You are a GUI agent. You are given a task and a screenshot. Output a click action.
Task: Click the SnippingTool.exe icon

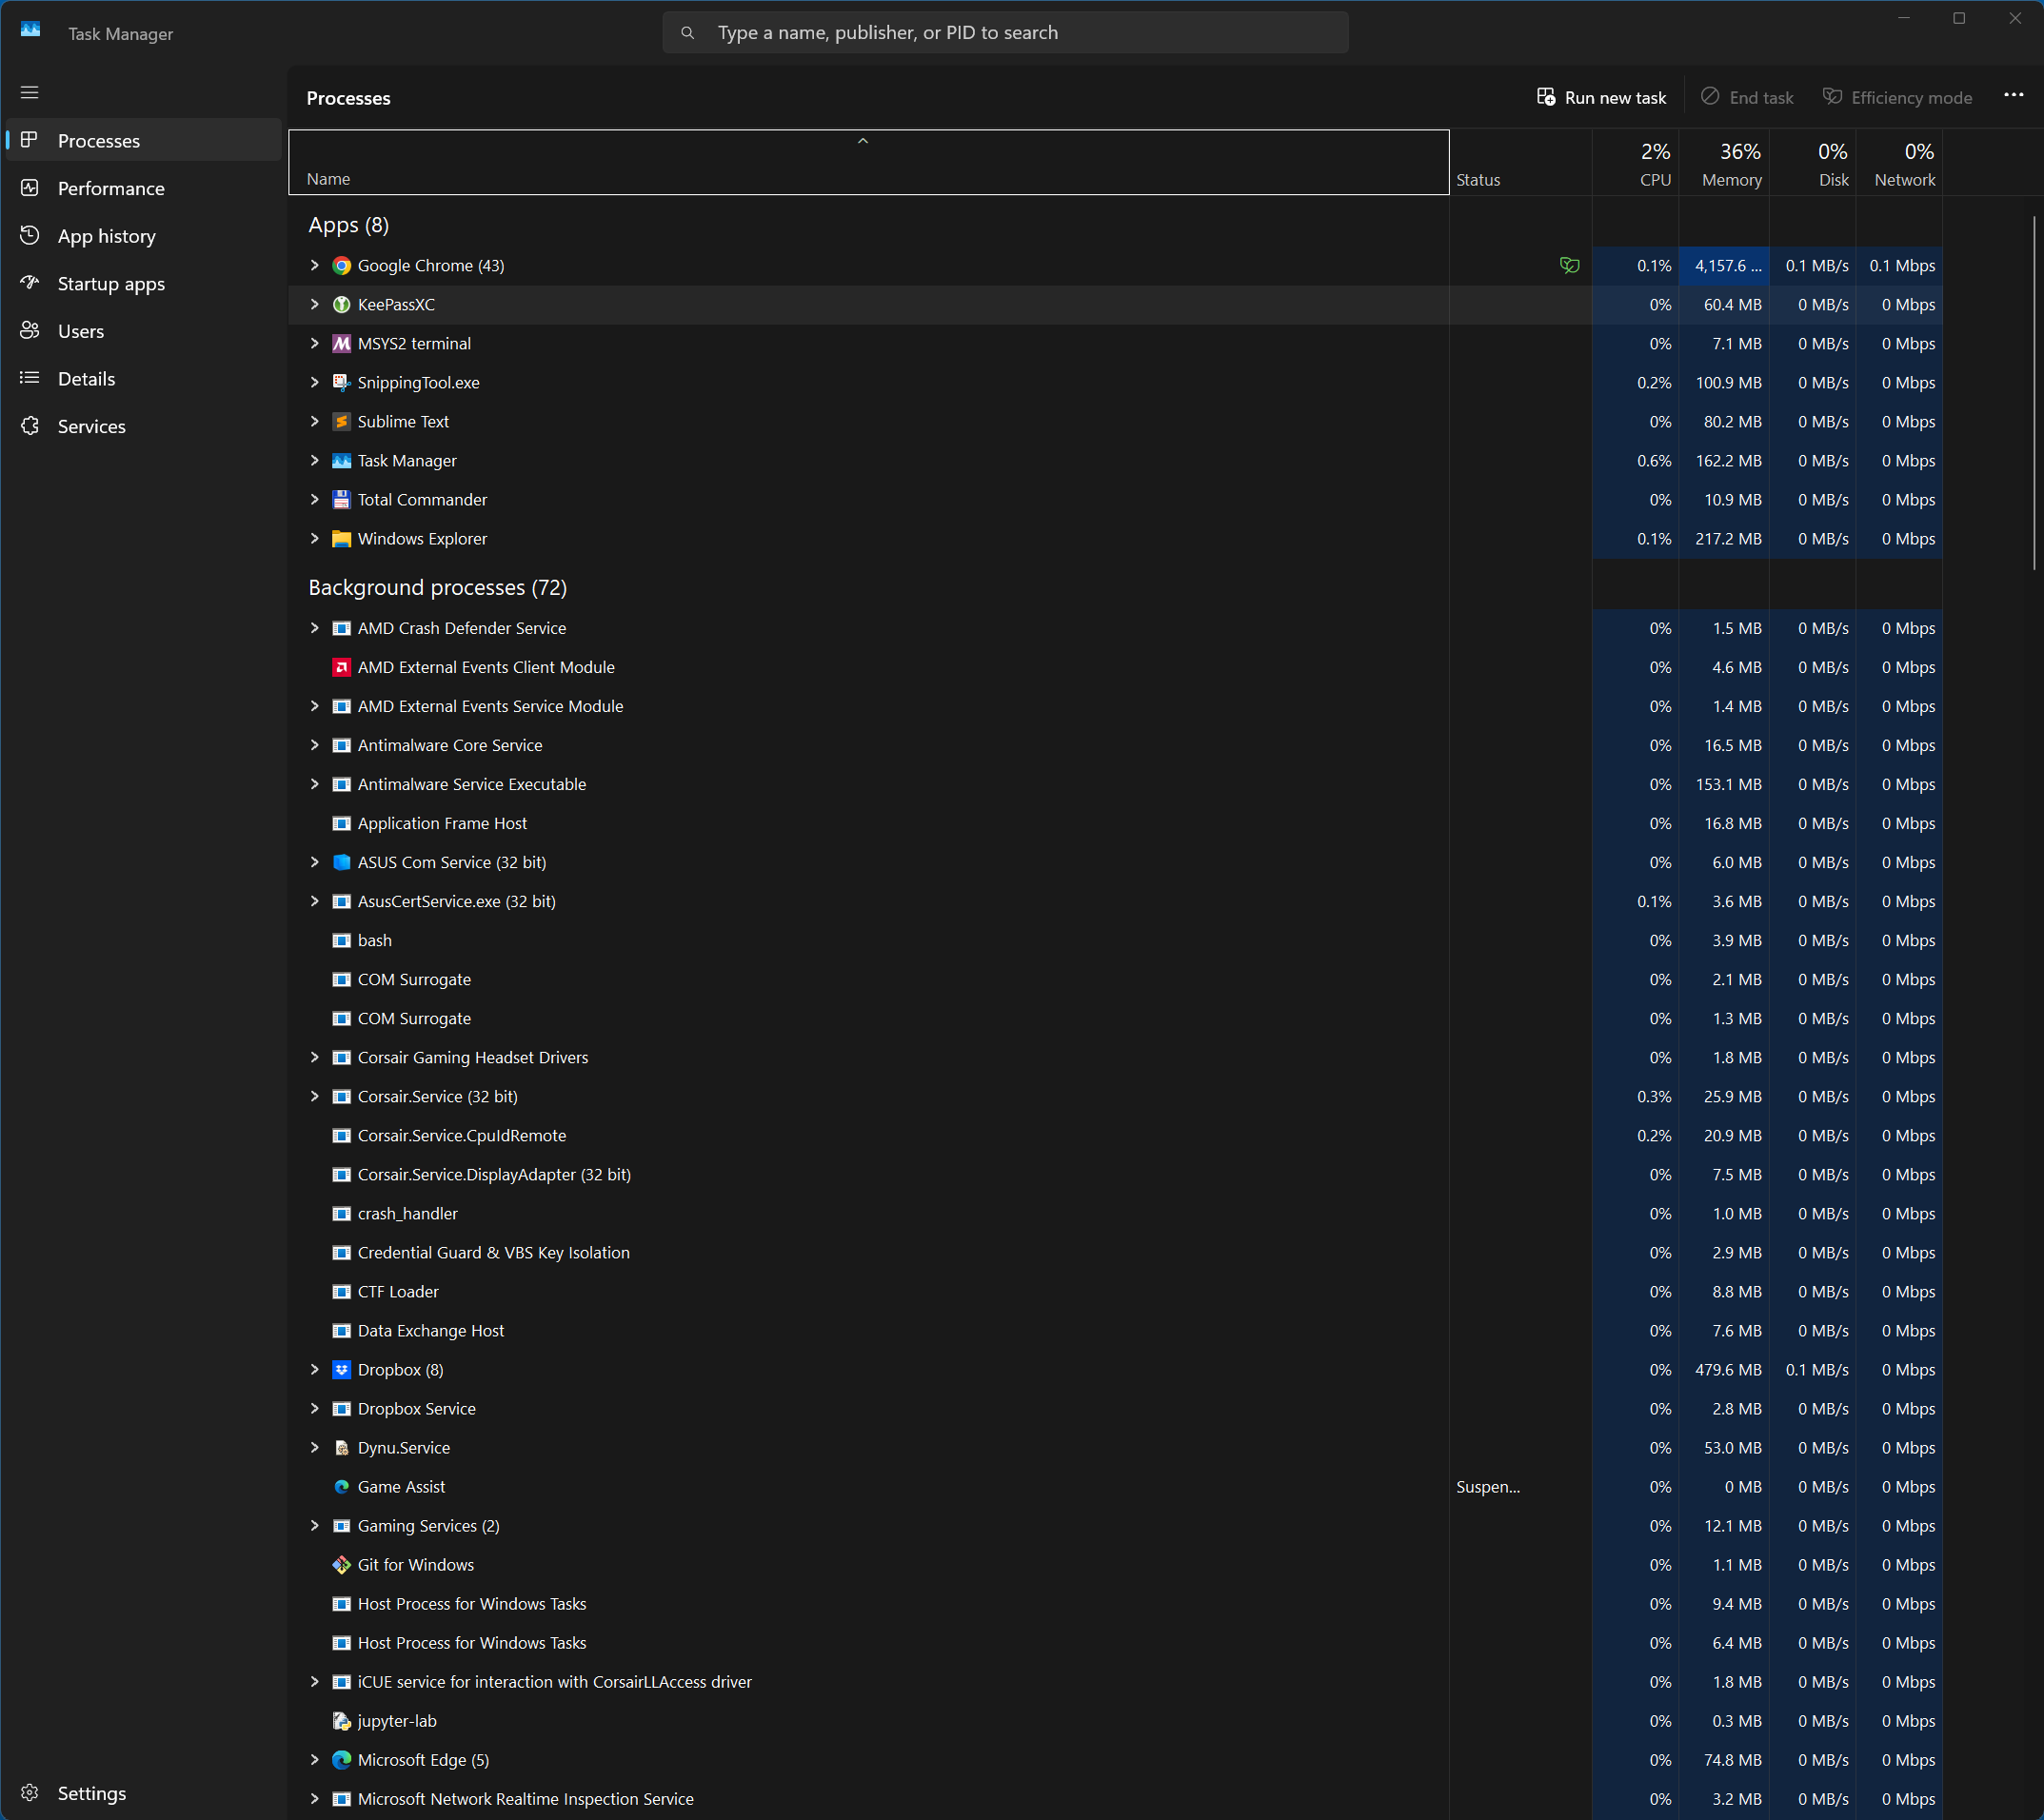[341, 383]
